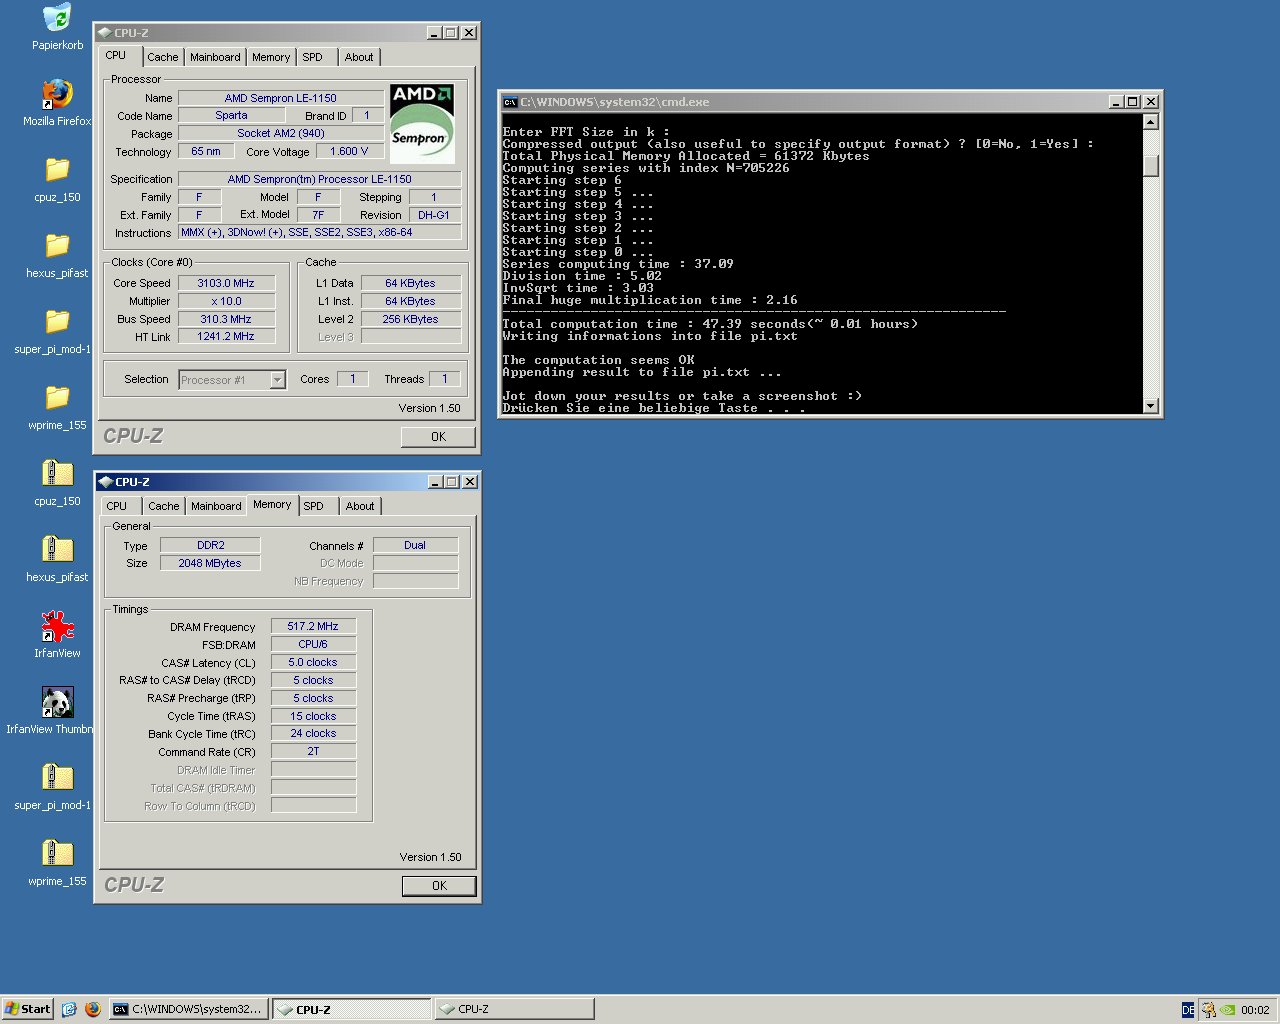Screen dimensions: 1280x1024
Task: Click the system clock showing 00:02
Action: [x=1255, y=1010]
